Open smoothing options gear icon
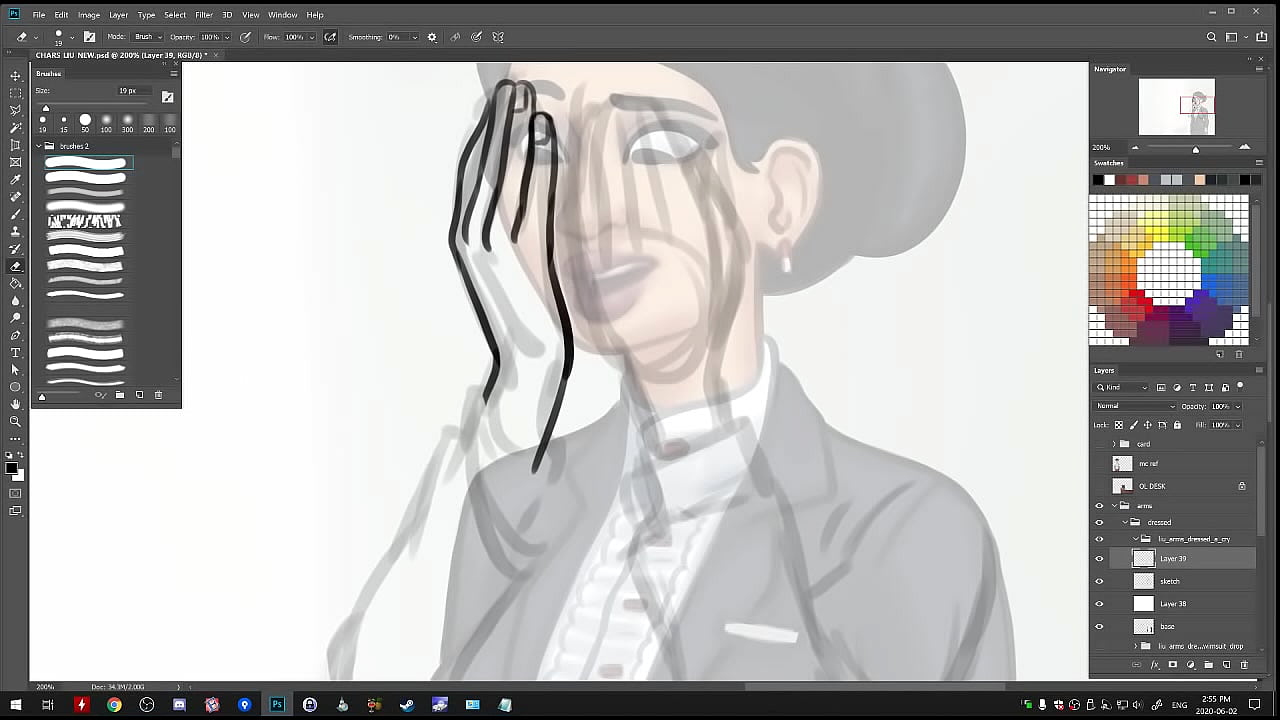 tap(432, 37)
